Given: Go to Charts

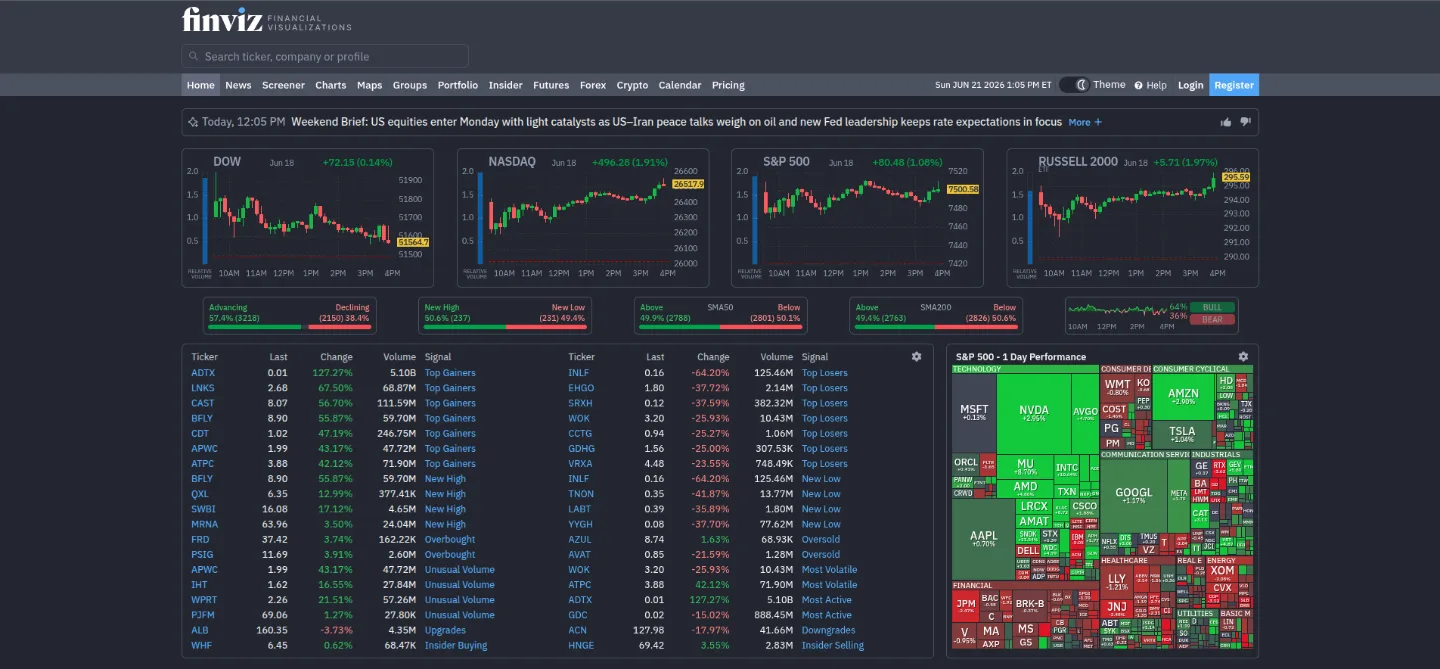Looking at the screenshot, I should (x=331, y=85).
